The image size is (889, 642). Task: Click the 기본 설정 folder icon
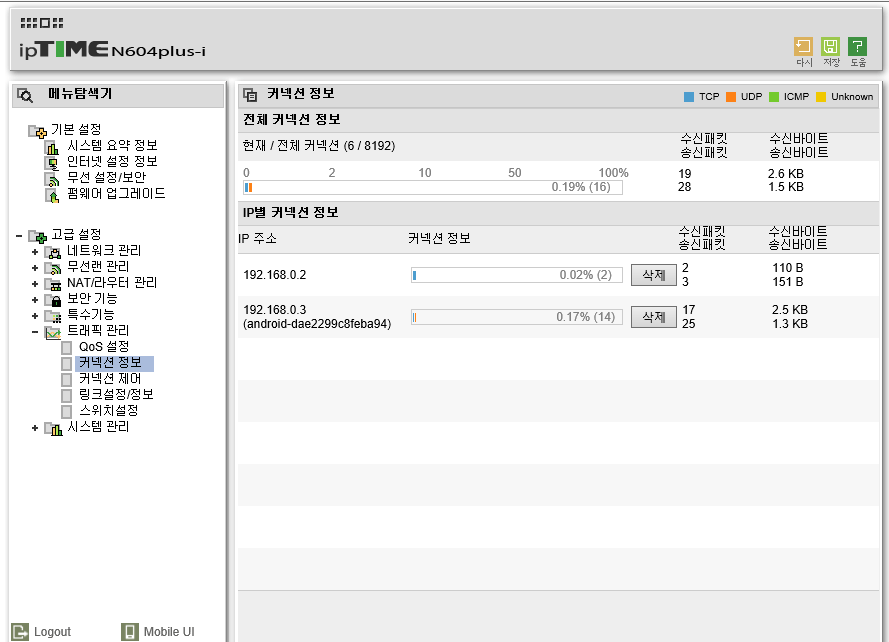(37, 132)
